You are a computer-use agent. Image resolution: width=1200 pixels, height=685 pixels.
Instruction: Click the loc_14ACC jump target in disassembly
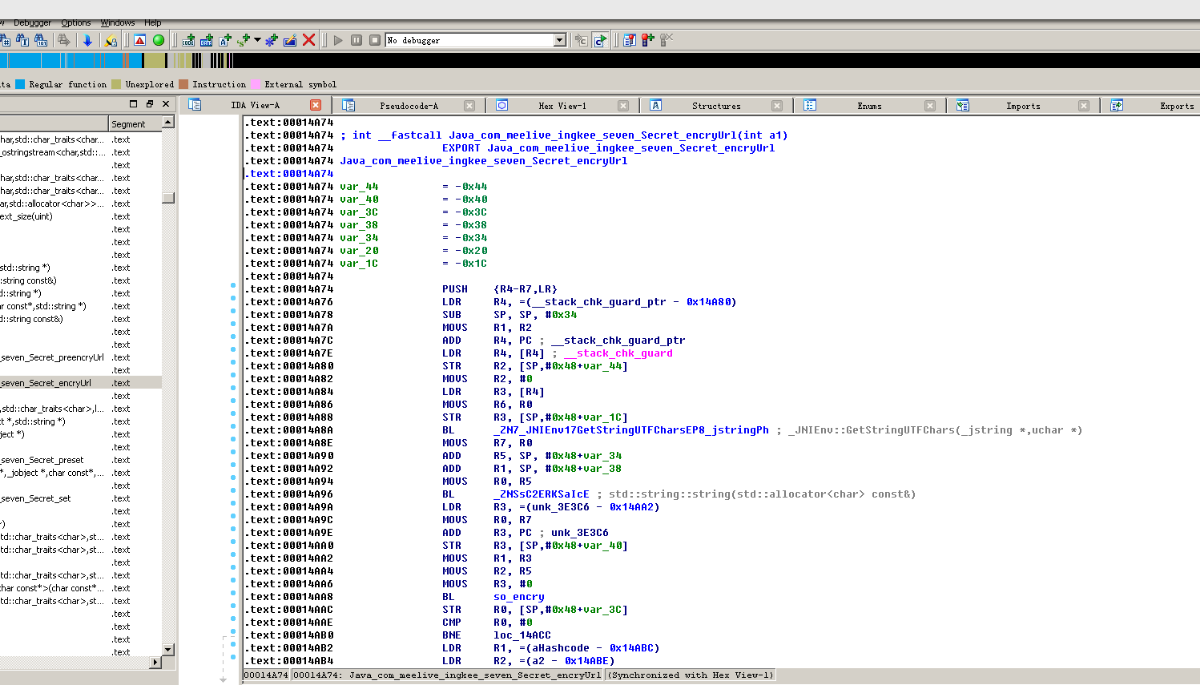(520, 634)
